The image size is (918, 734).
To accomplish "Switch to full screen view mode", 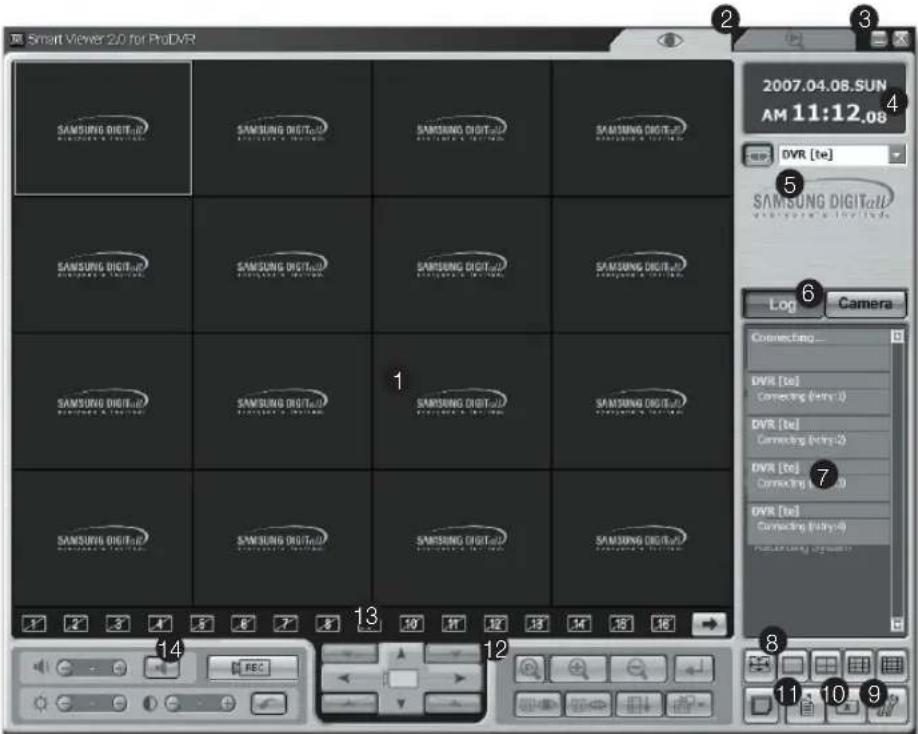I will click(x=759, y=666).
